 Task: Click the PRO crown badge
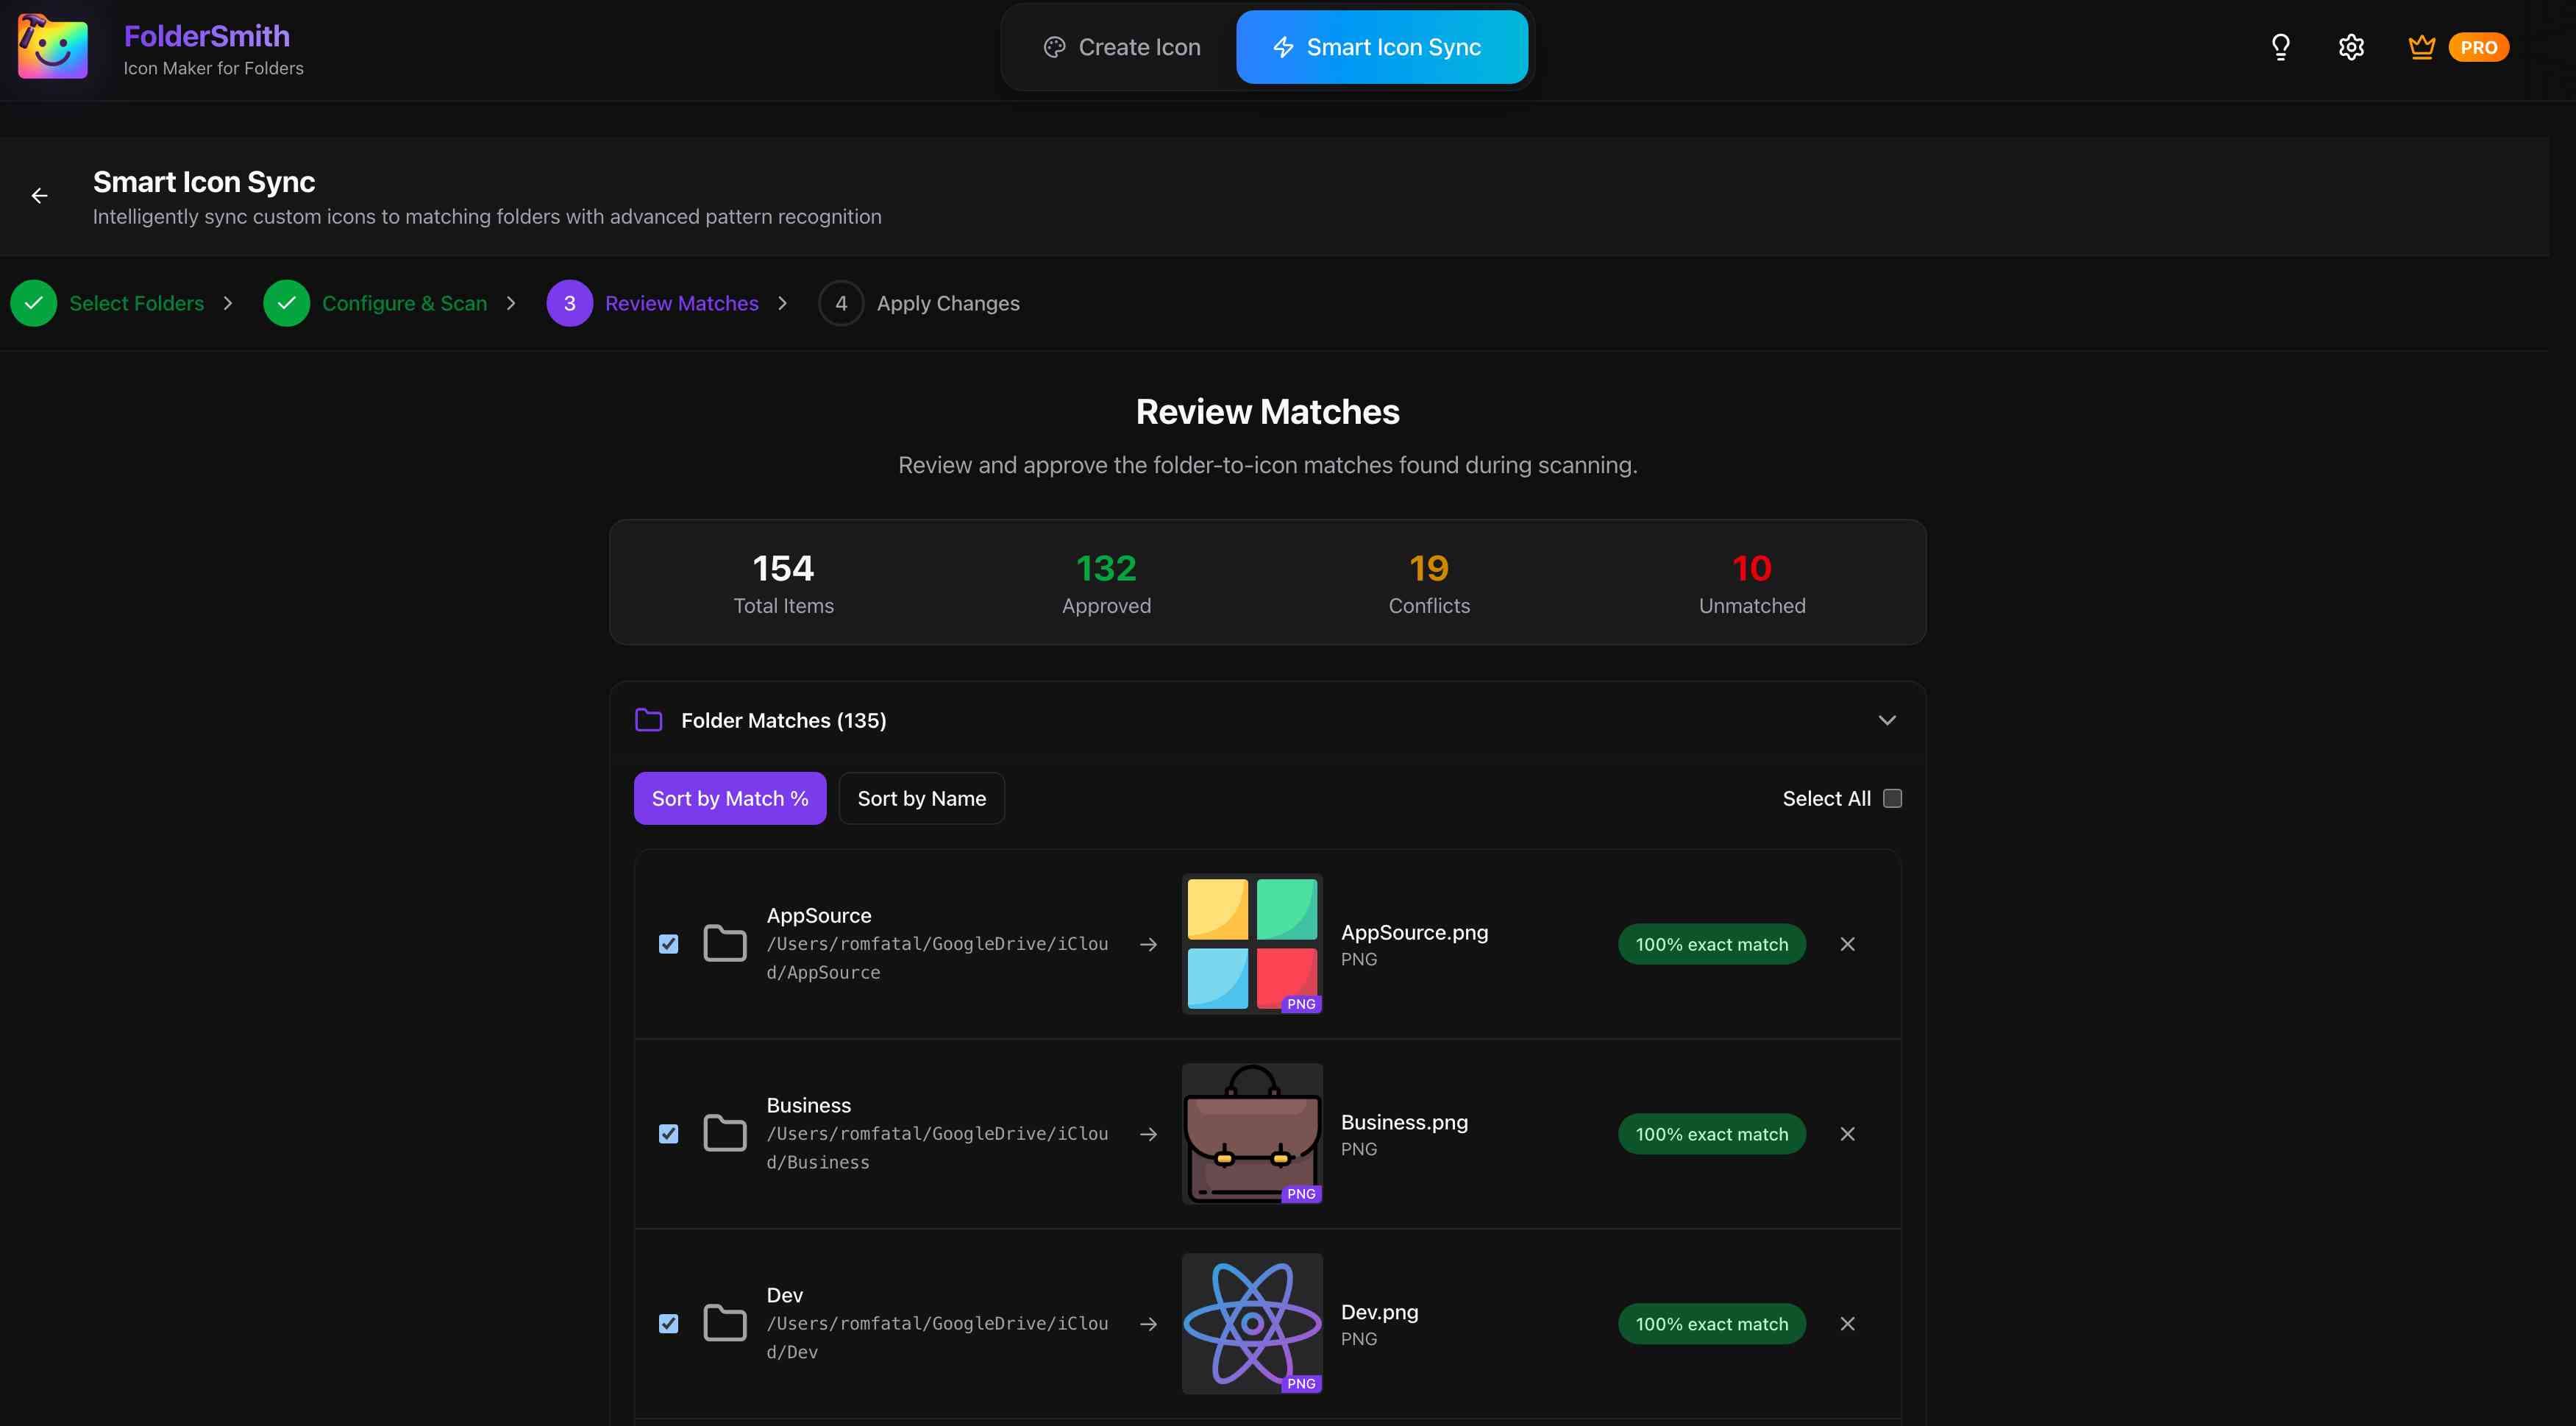click(x=2459, y=47)
